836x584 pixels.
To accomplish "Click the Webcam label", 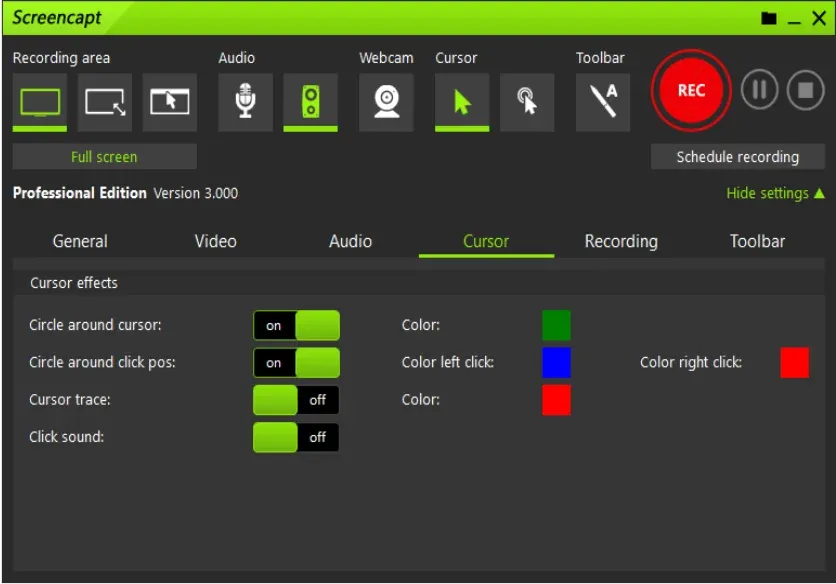I will click(x=386, y=58).
